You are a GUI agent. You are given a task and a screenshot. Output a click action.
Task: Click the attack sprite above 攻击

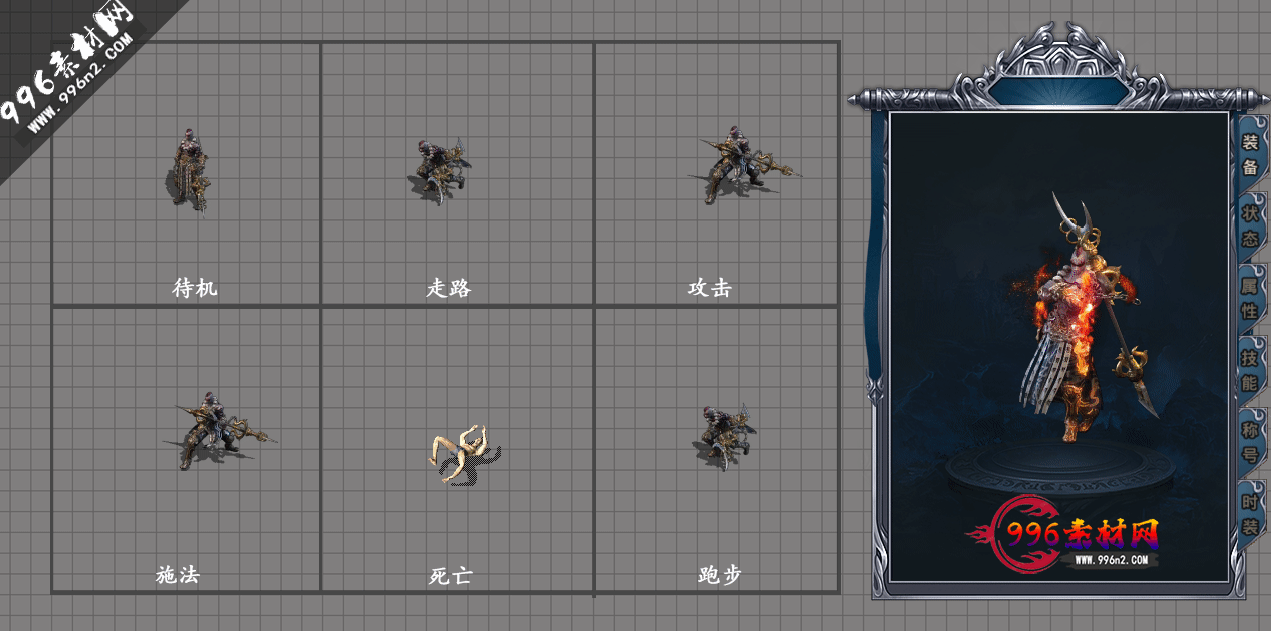(744, 164)
